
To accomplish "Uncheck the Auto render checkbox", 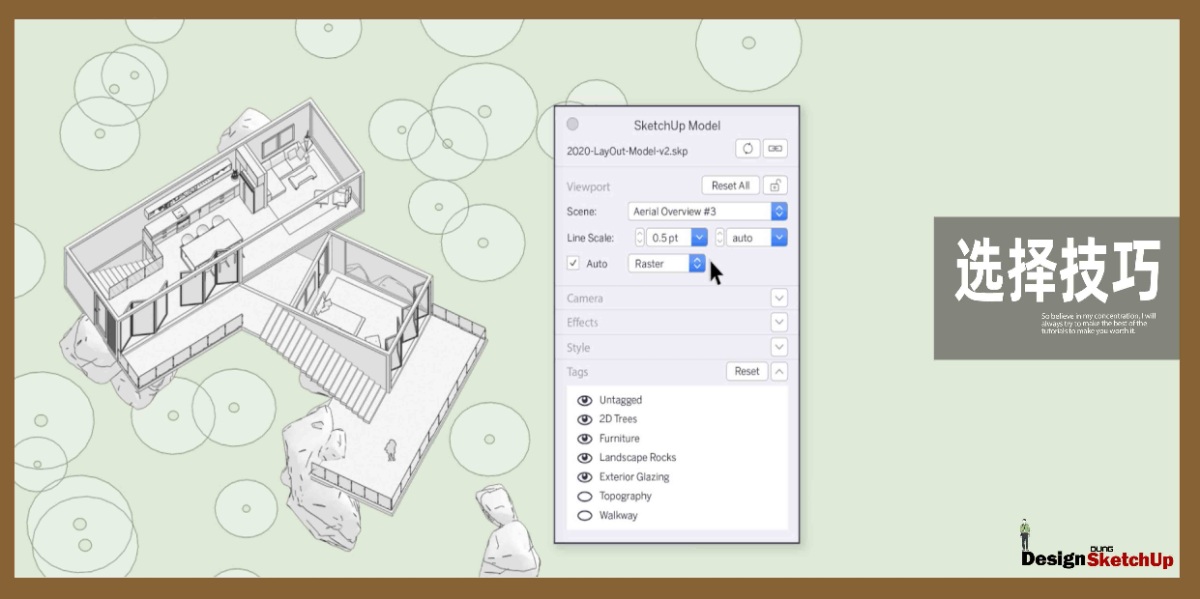I will point(573,264).
